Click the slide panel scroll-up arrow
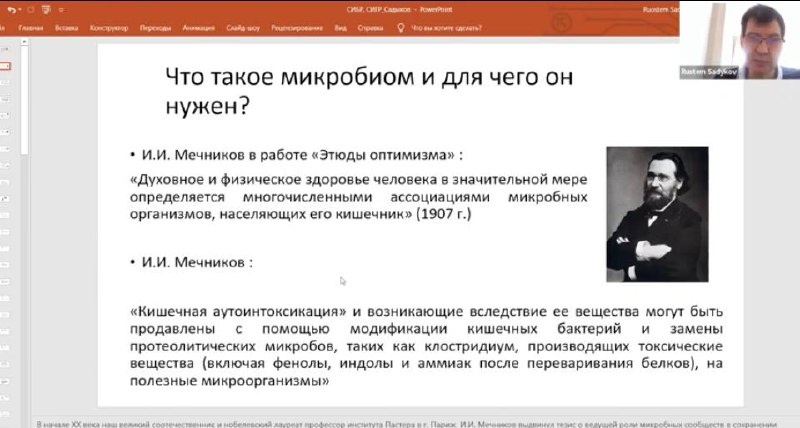The width and height of the screenshot is (800, 428). pyautogui.click(x=24, y=43)
